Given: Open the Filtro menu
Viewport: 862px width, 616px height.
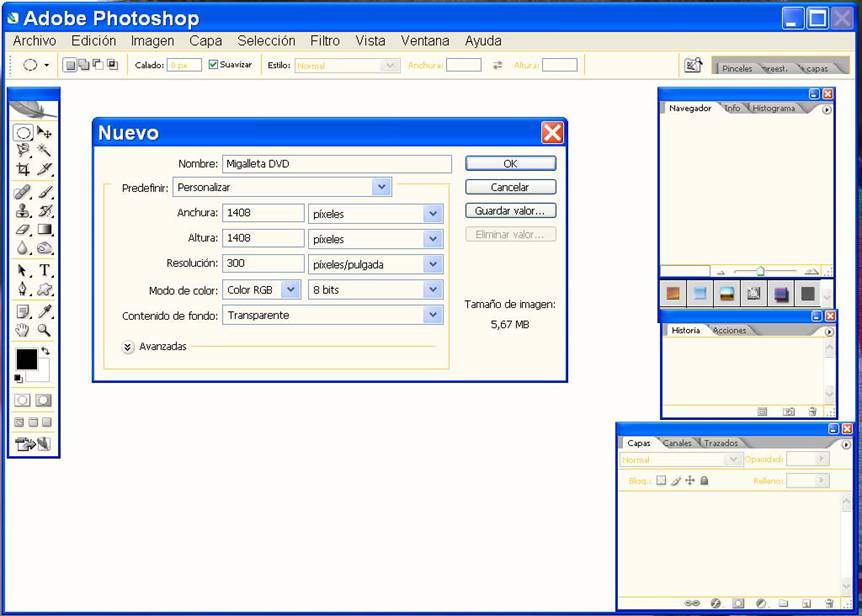Looking at the screenshot, I should (x=325, y=41).
